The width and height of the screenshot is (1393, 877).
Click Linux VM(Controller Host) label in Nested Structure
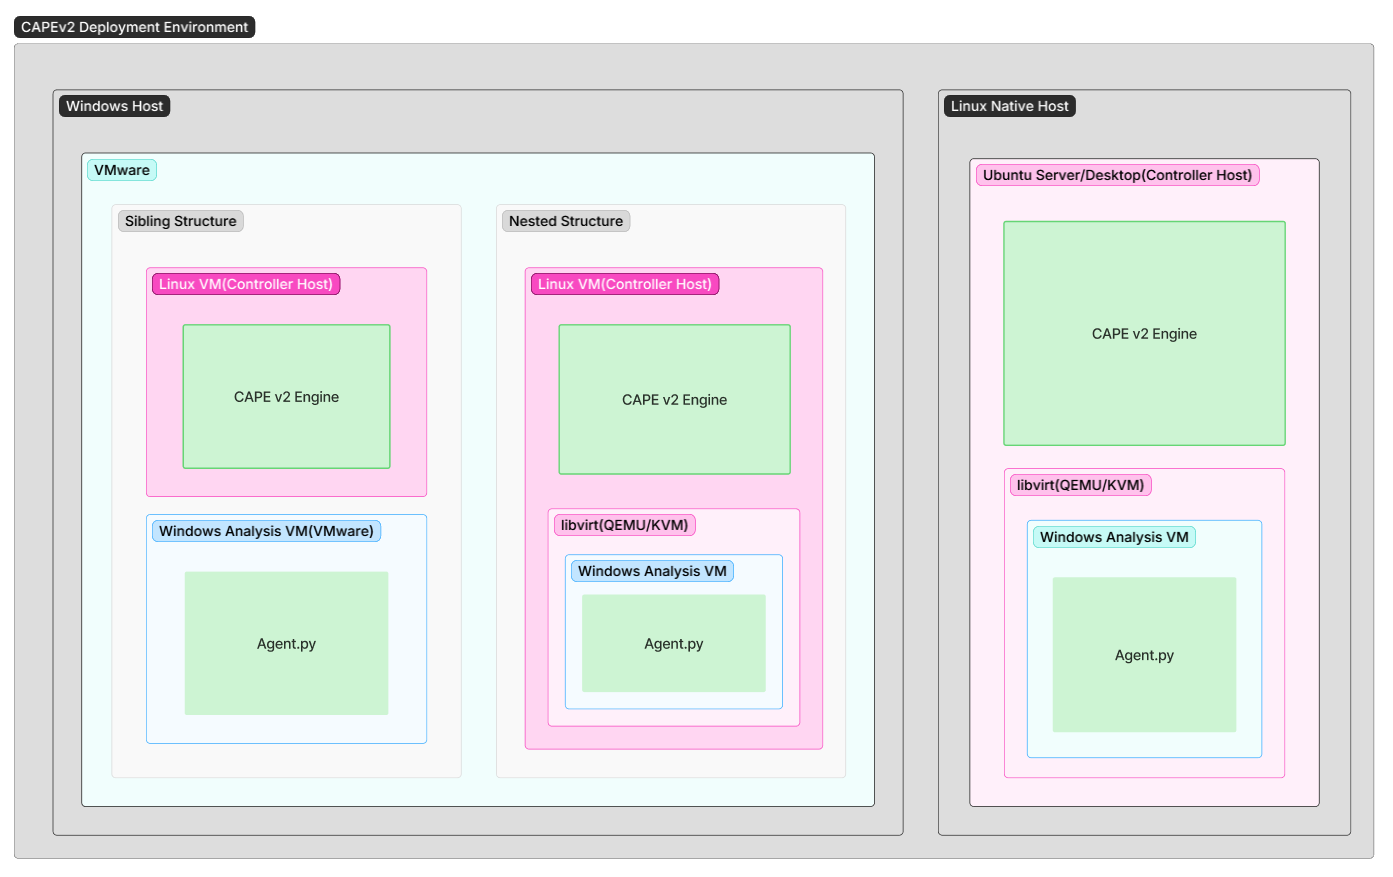point(624,284)
